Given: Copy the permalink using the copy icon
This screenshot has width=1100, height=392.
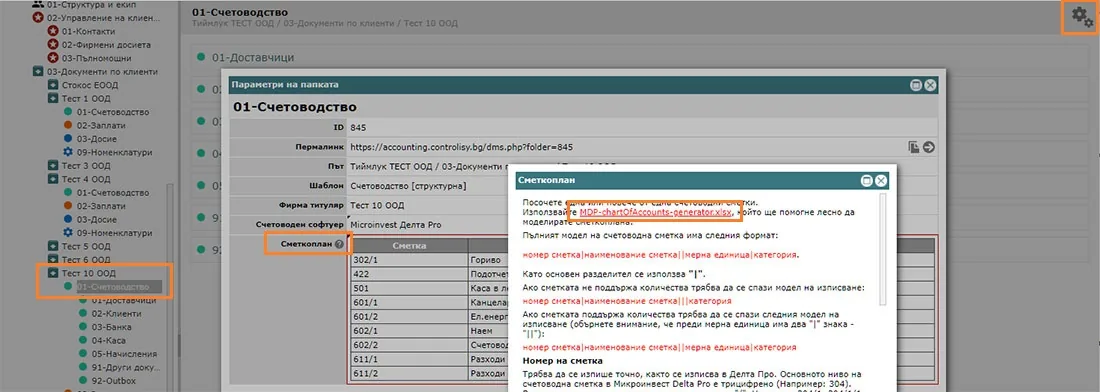Looking at the screenshot, I should [x=913, y=147].
